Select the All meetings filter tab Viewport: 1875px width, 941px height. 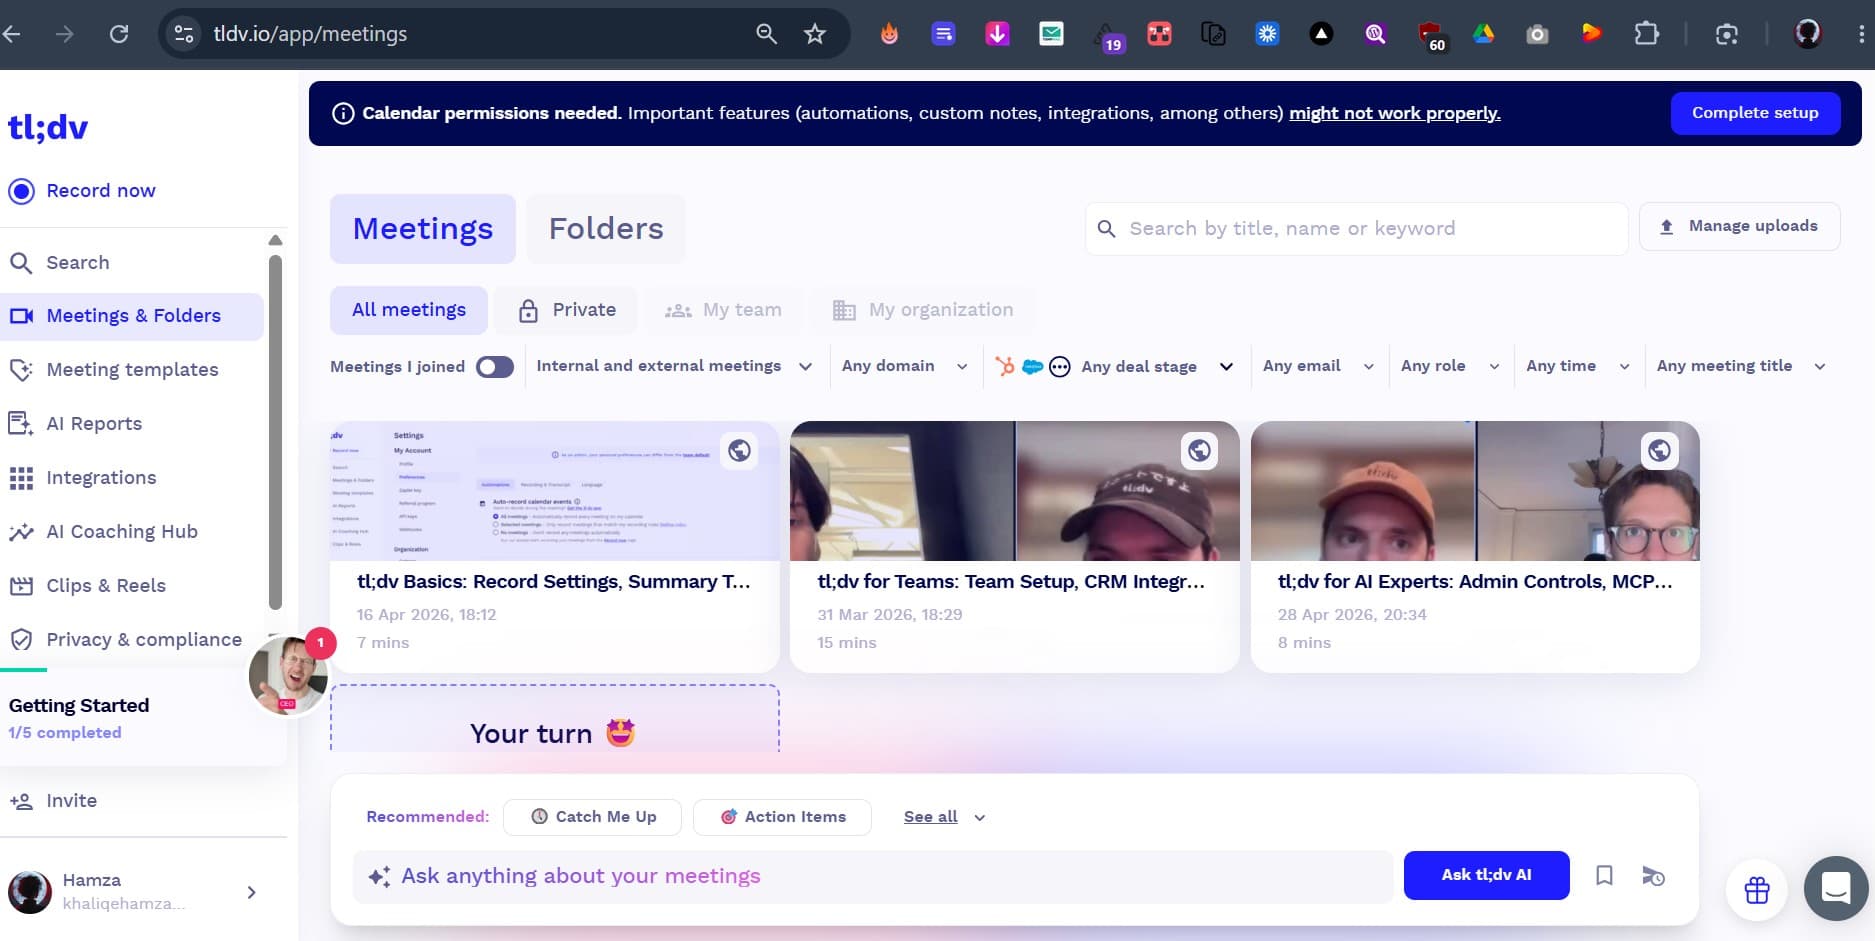coord(409,310)
